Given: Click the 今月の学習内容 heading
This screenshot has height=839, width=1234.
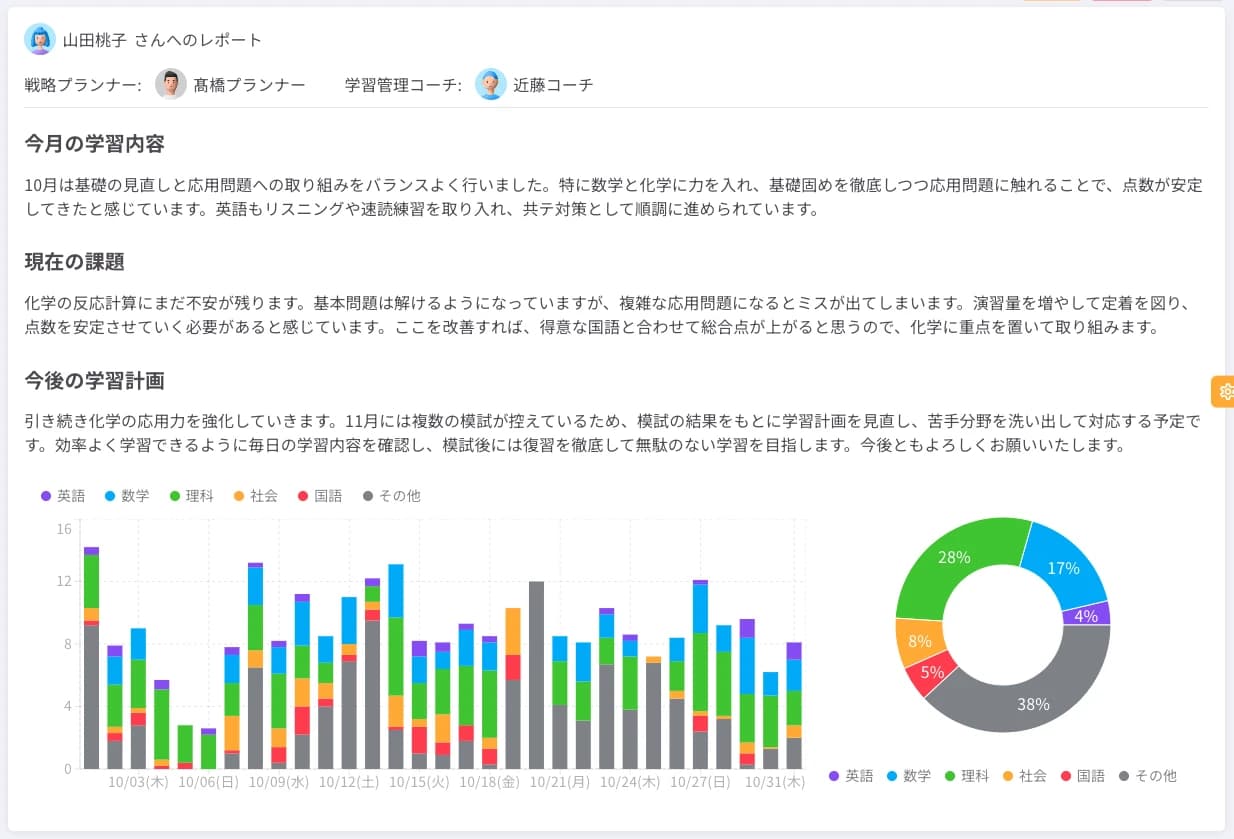Looking at the screenshot, I should point(95,143).
